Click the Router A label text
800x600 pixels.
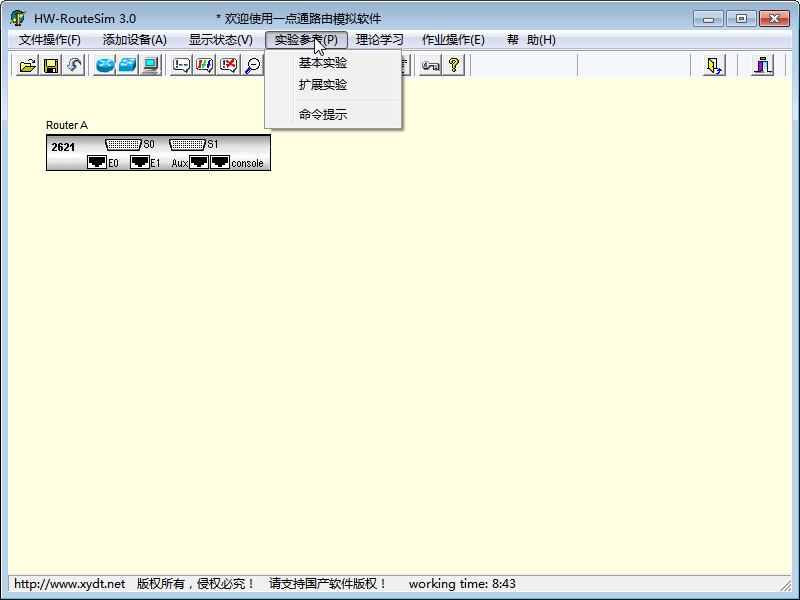[67, 125]
